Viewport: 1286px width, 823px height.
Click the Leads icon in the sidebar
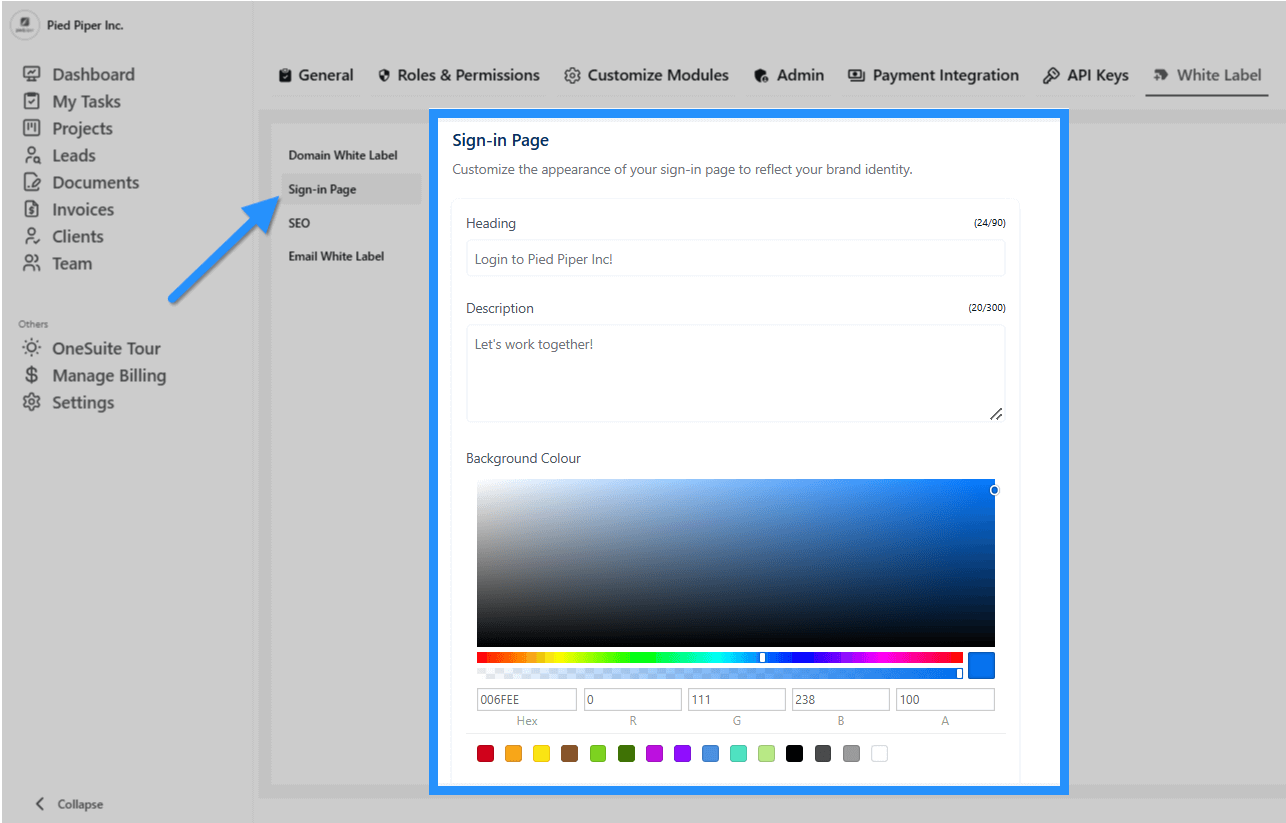(30, 155)
